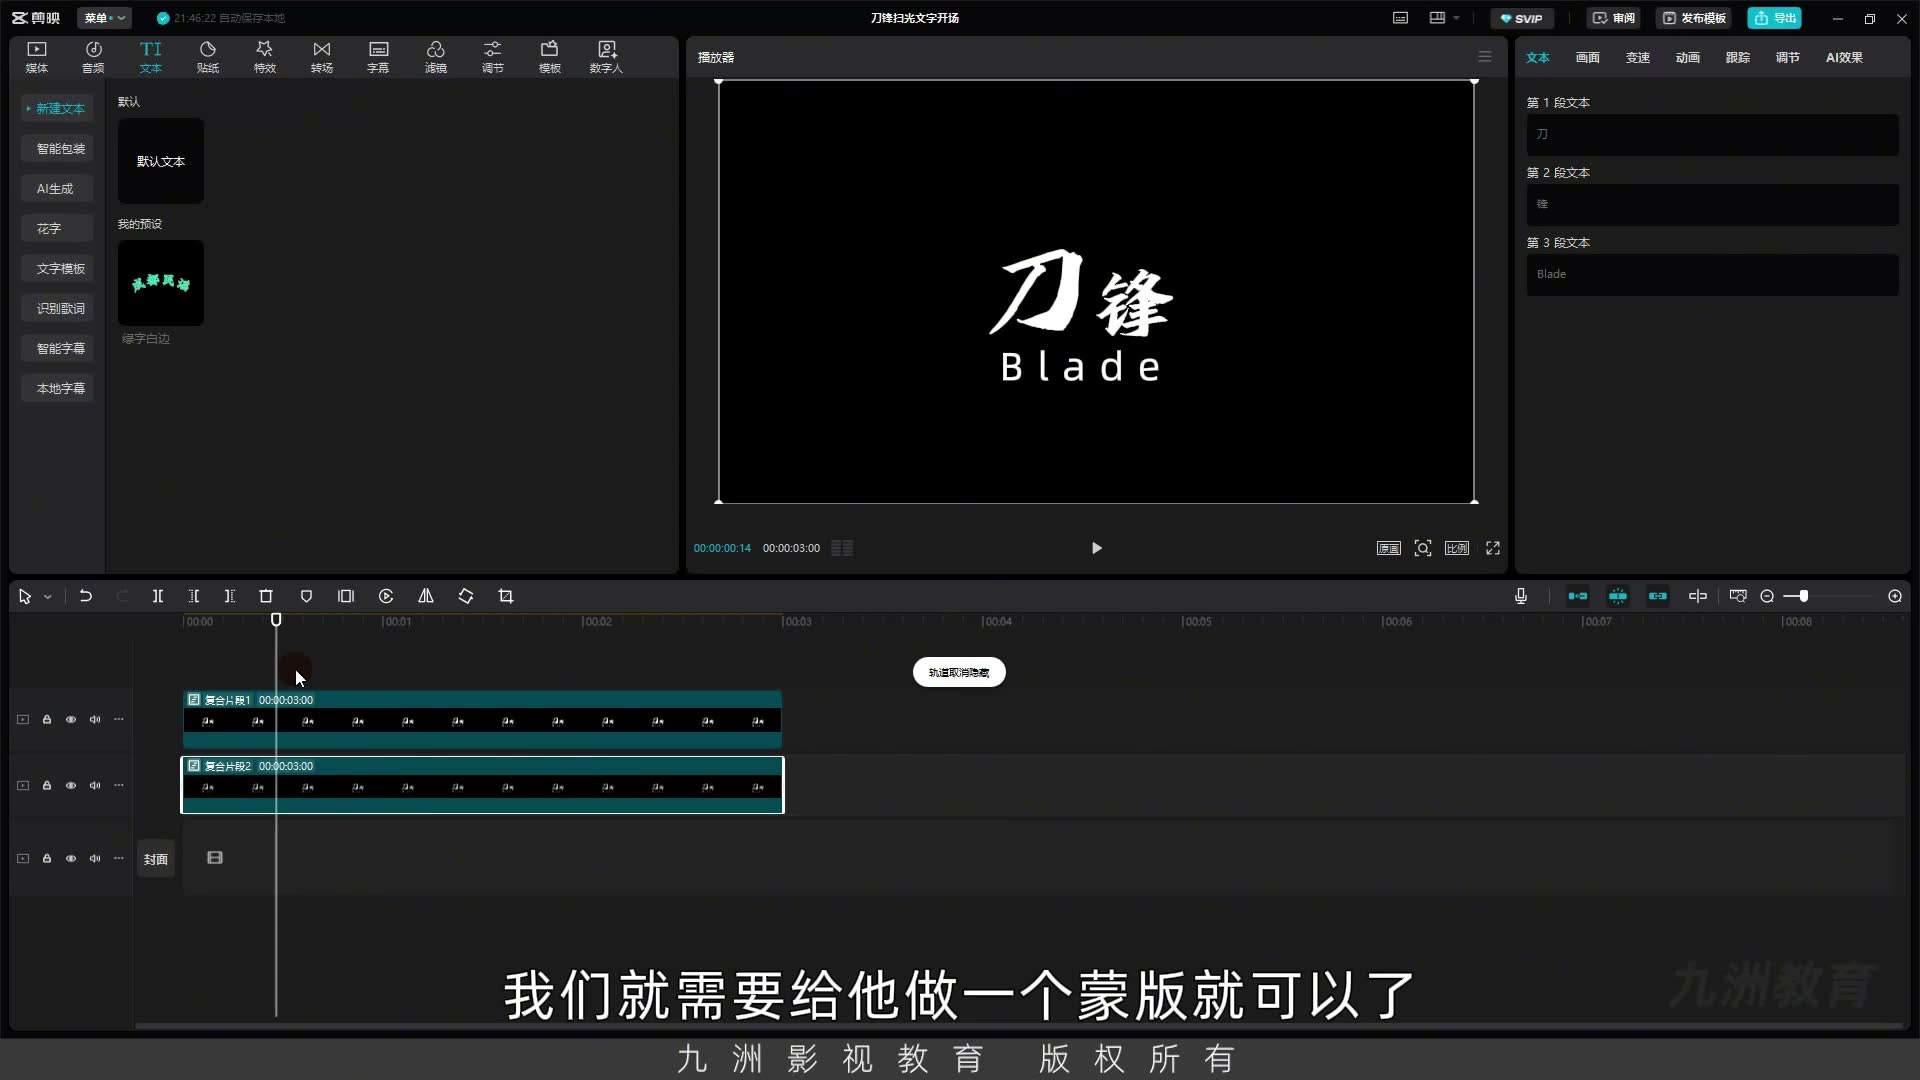
Task: Open the 字幕 subtitles panel
Action: (x=378, y=57)
